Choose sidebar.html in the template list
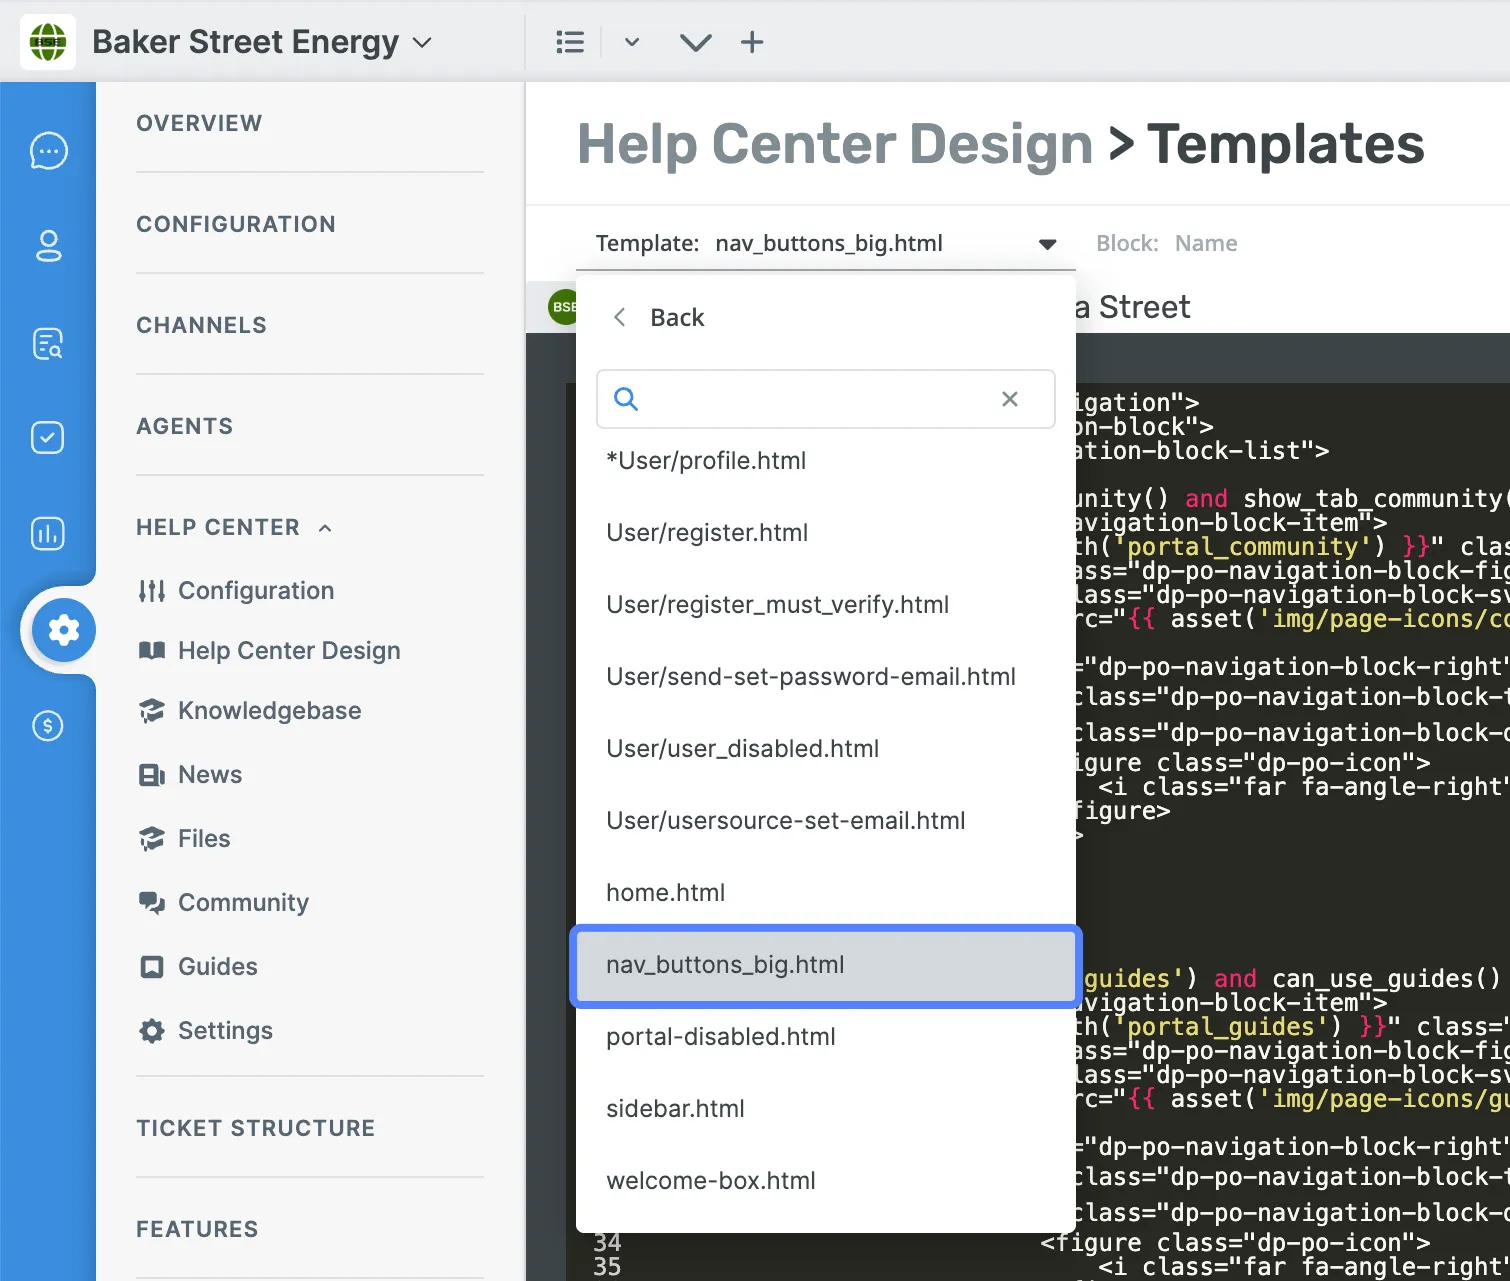The width and height of the screenshot is (1510, 1281). [675, 1109]
